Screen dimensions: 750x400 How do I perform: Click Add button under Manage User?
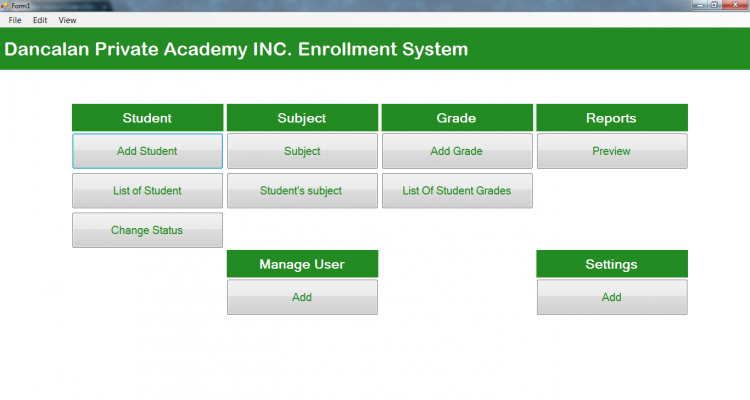pyautogui.click(x=302, y=297)
